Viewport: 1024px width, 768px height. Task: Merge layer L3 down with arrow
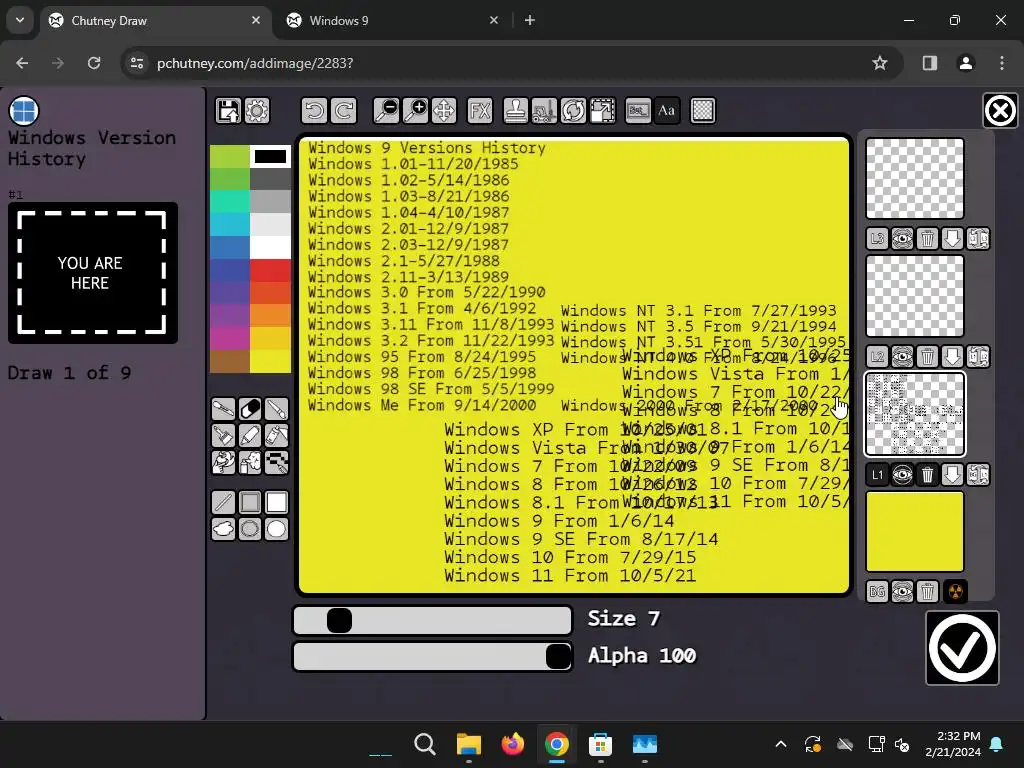tap(953, 239)
